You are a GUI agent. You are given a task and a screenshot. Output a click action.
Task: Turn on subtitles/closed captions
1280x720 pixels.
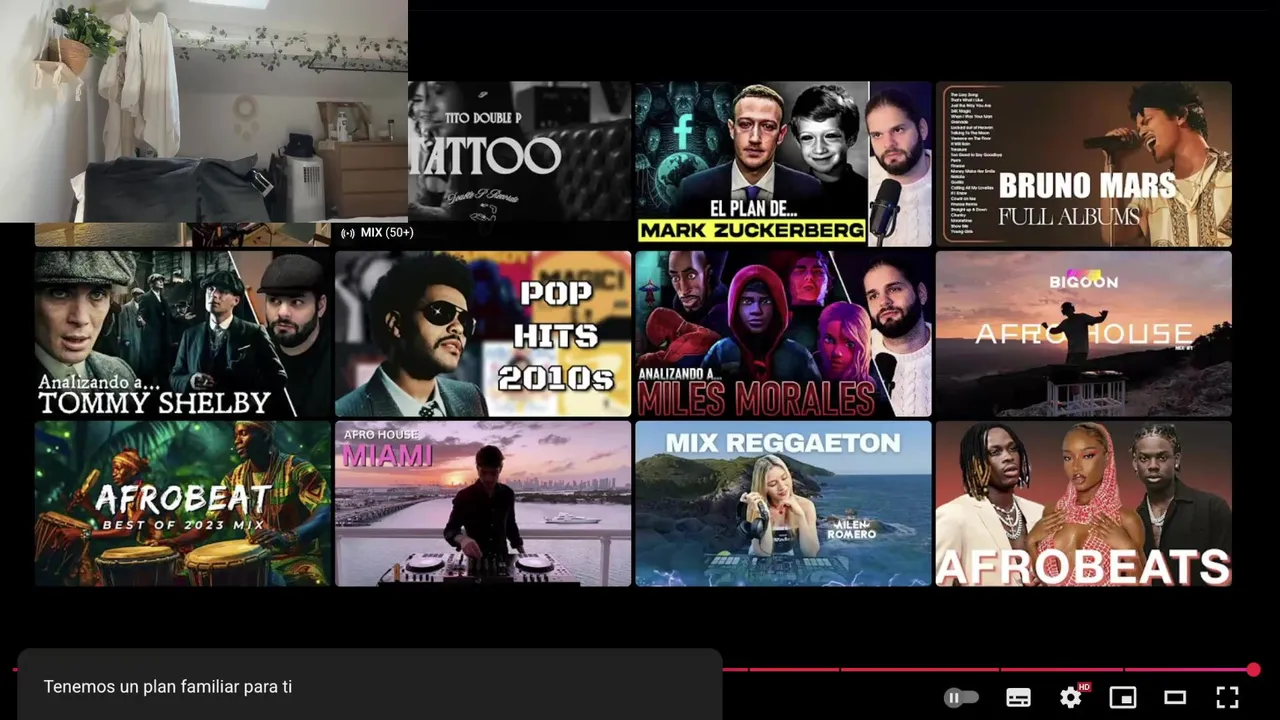[x=1018, y=698]
